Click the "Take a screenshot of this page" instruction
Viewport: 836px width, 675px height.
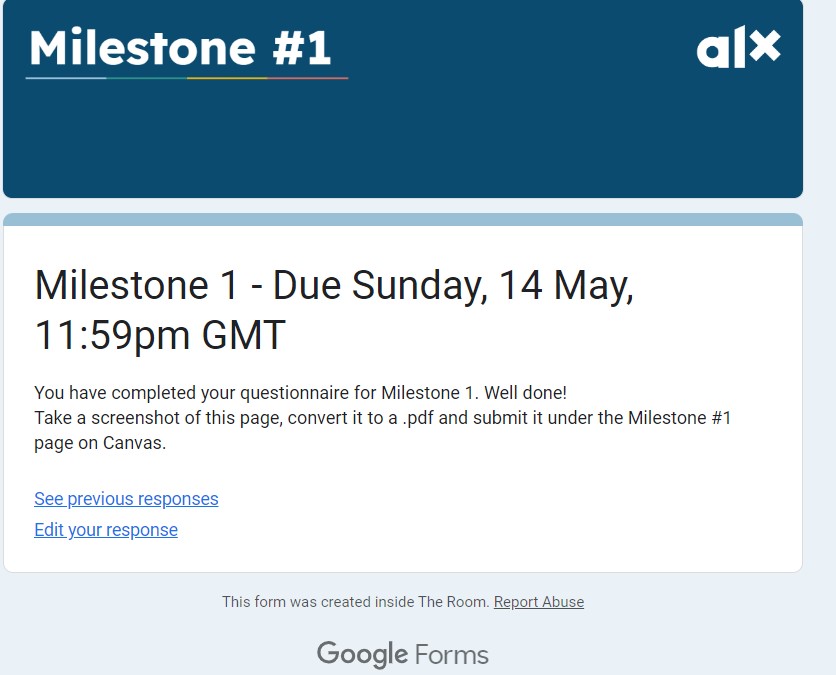382,418
